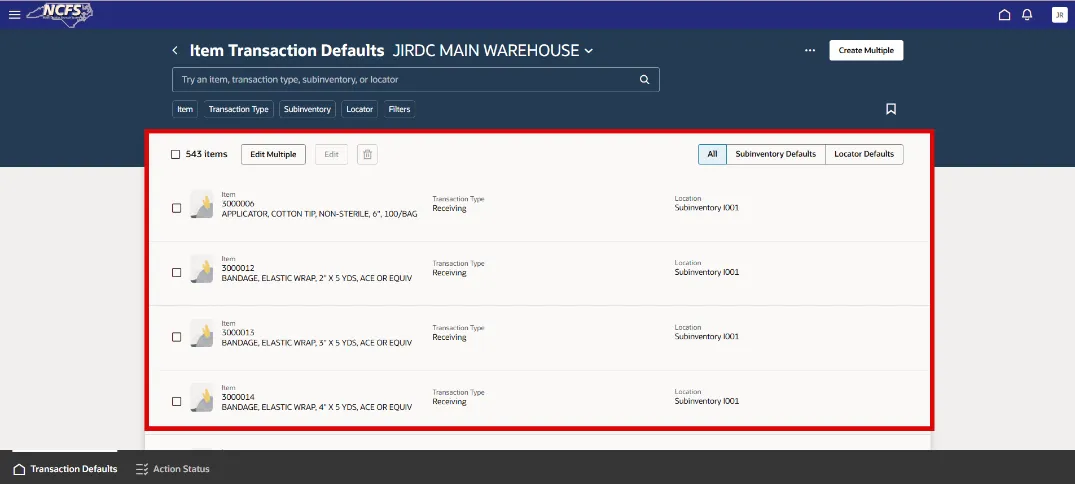Open the Subinventory filter chip
Screen dimensions: 1075x484
(x=307, y=109)
